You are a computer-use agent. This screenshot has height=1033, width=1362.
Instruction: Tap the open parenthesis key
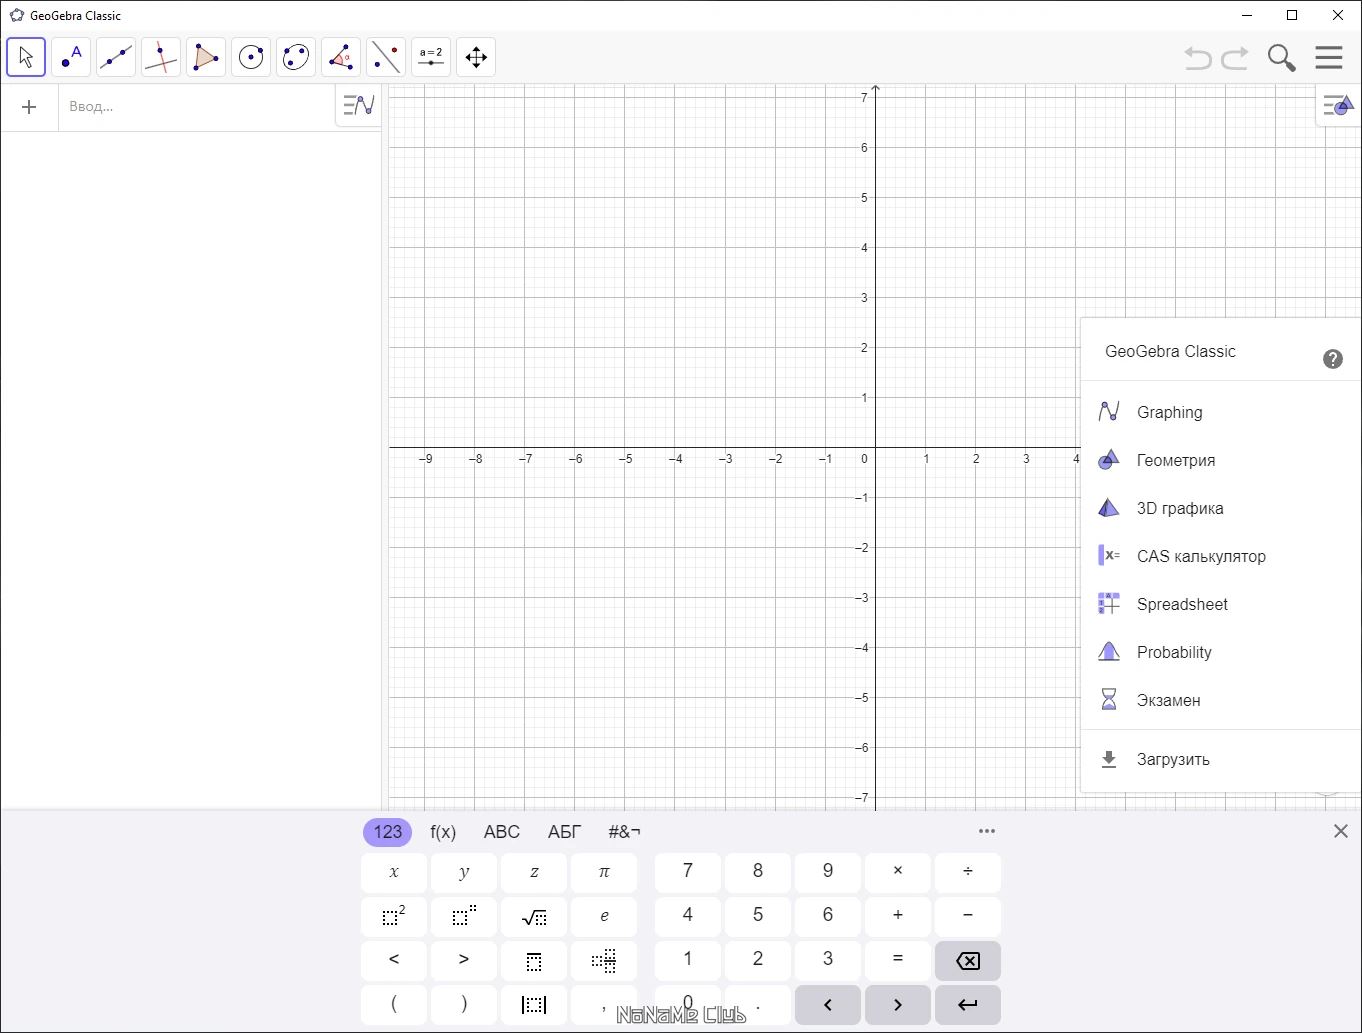pyautogui.click(x=394, y=1004)
